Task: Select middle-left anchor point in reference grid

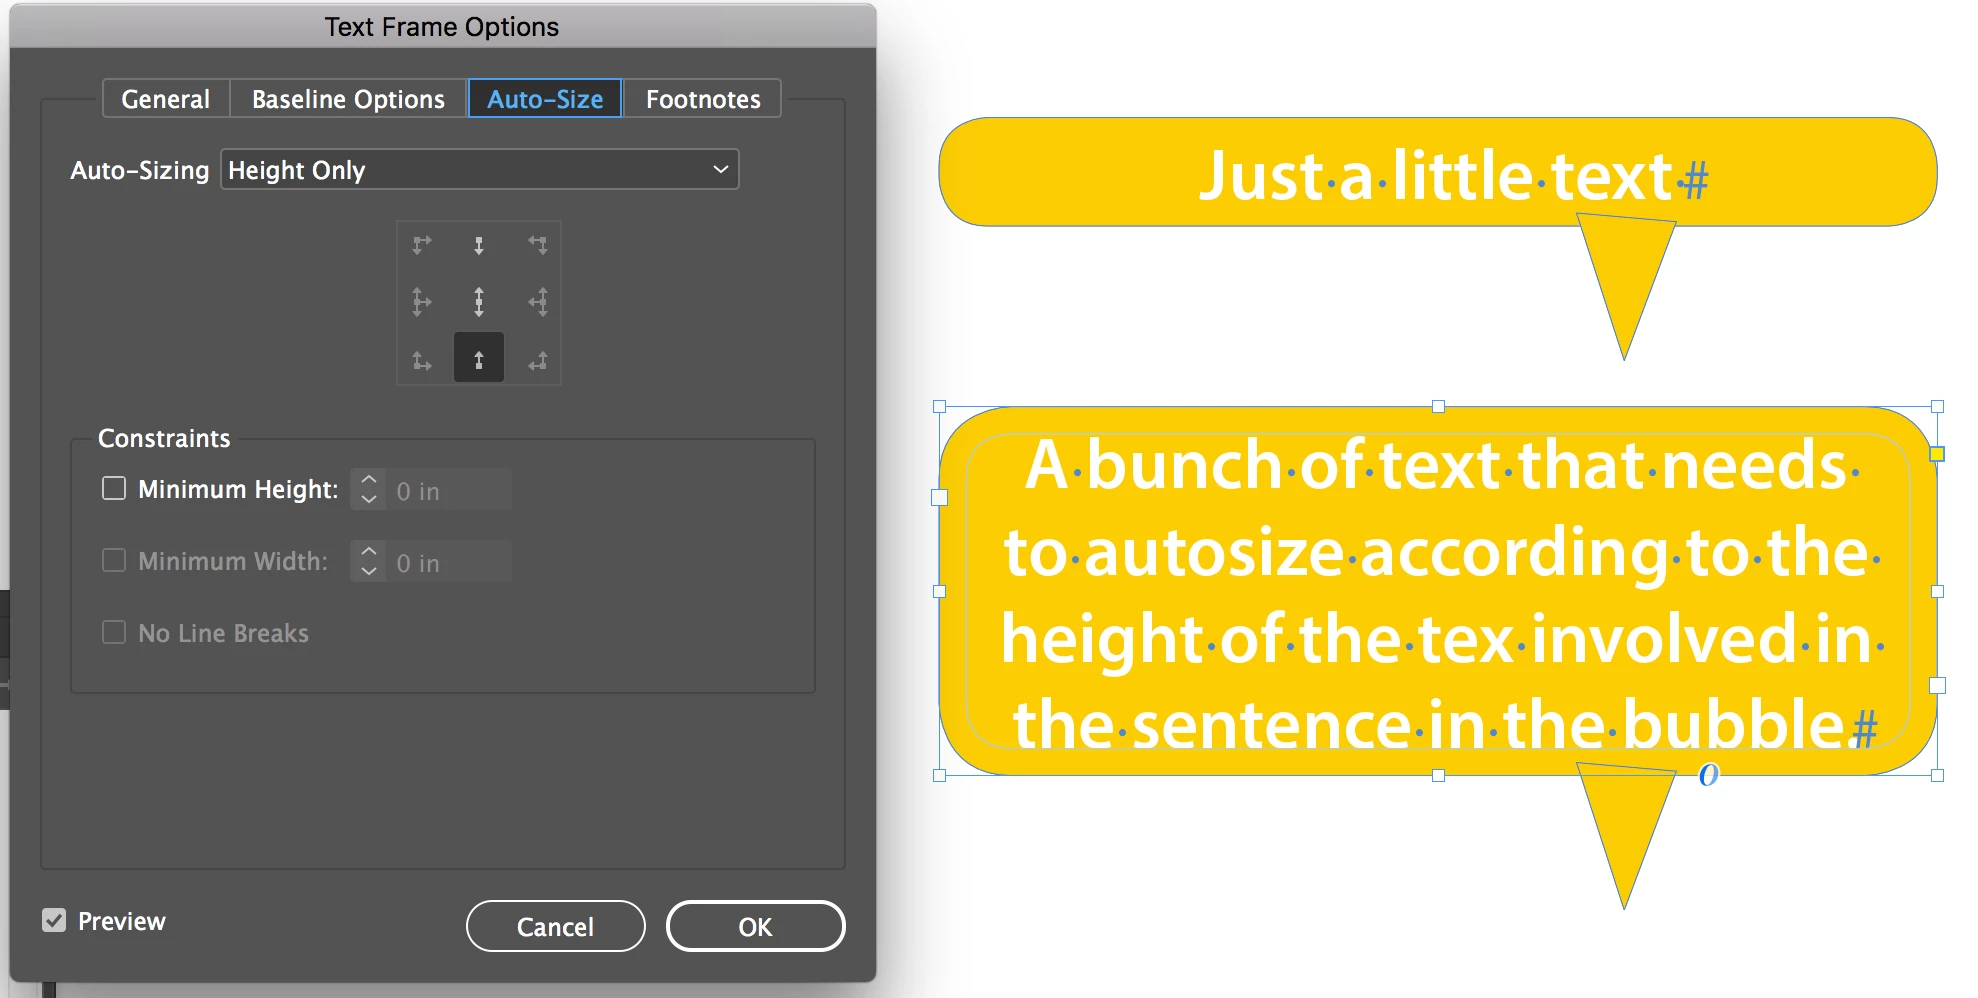Action: point(422,301)
